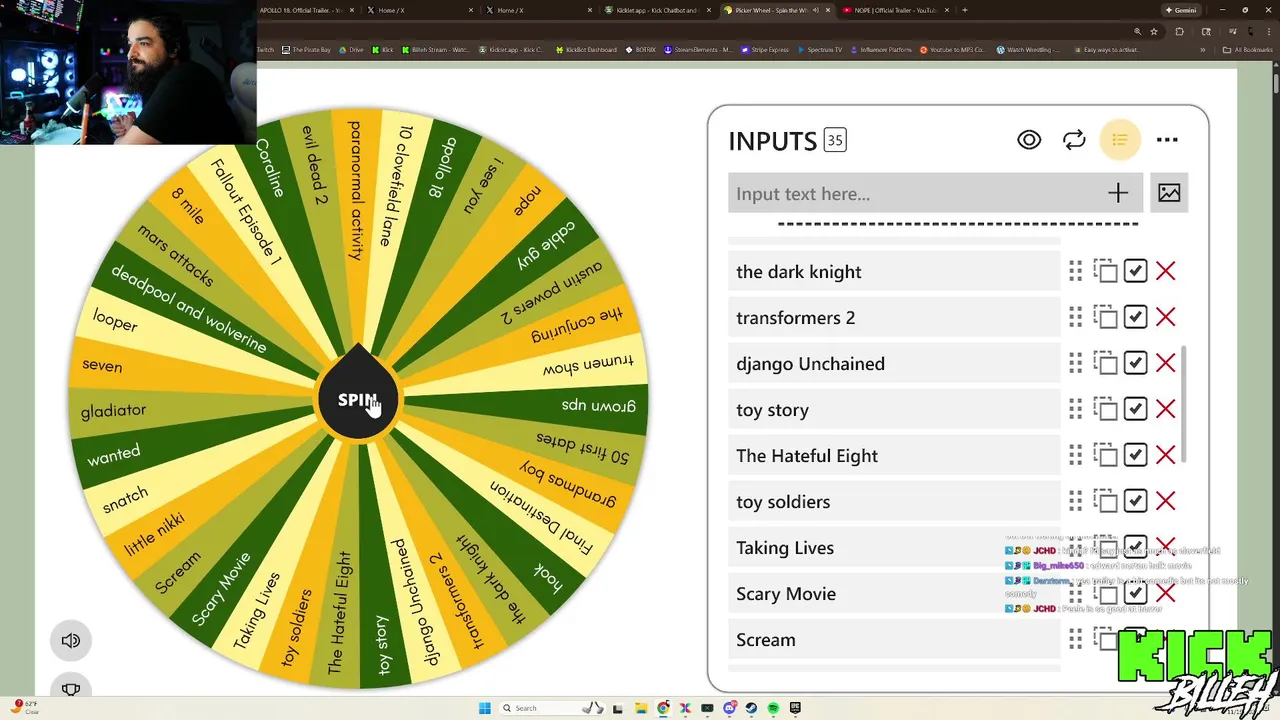The height and width of the screenshot is (720, 1280).
Task: Open the 'KickBot Dashboard' bookmark
Action: [x=586, y=49]
